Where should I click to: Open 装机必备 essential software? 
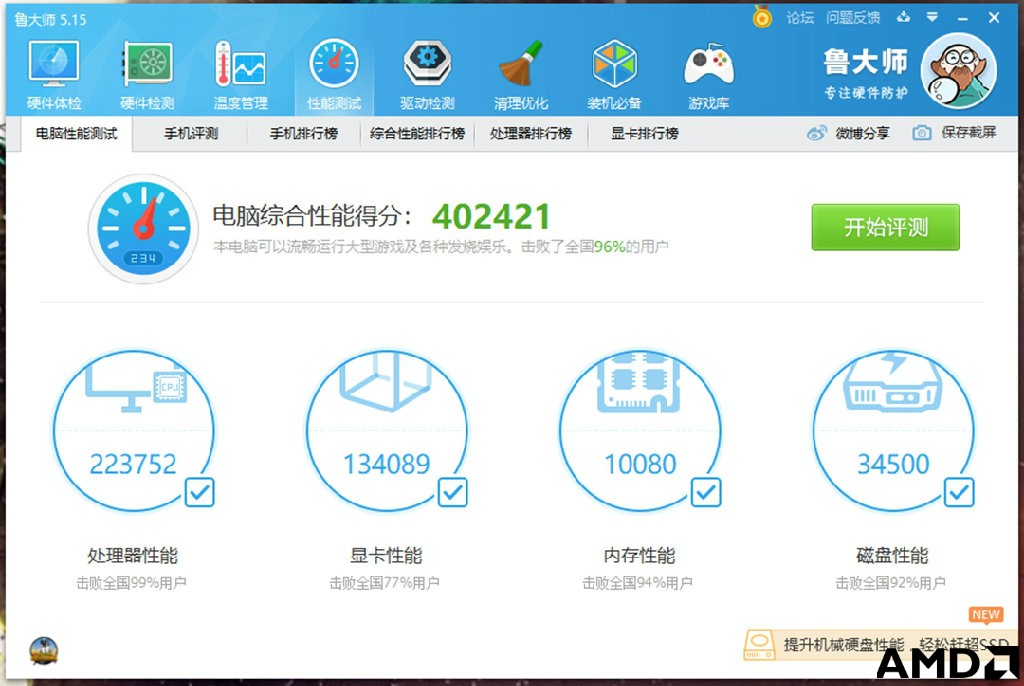614,74
